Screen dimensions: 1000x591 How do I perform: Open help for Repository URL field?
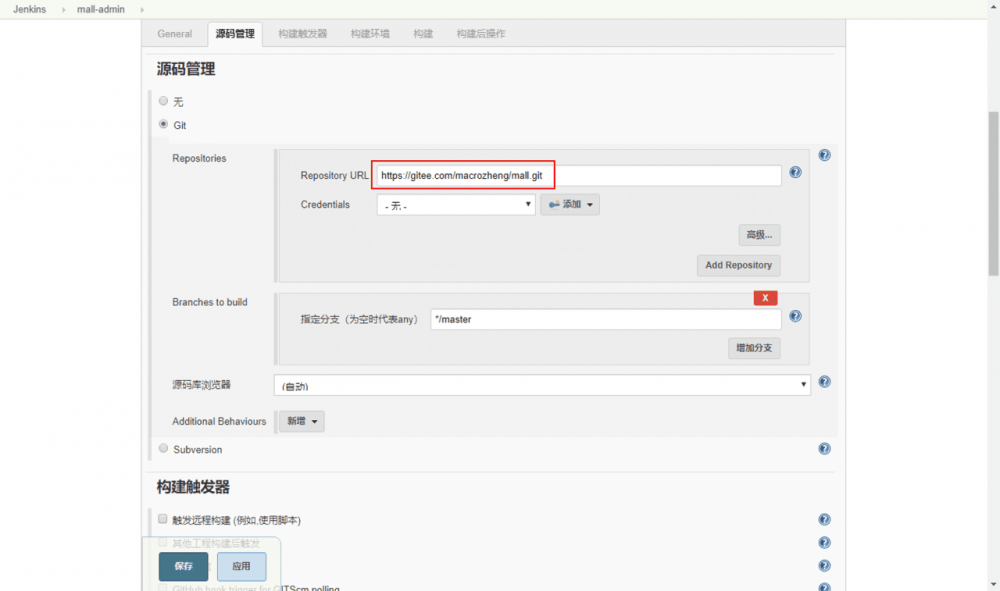point(795,173)
